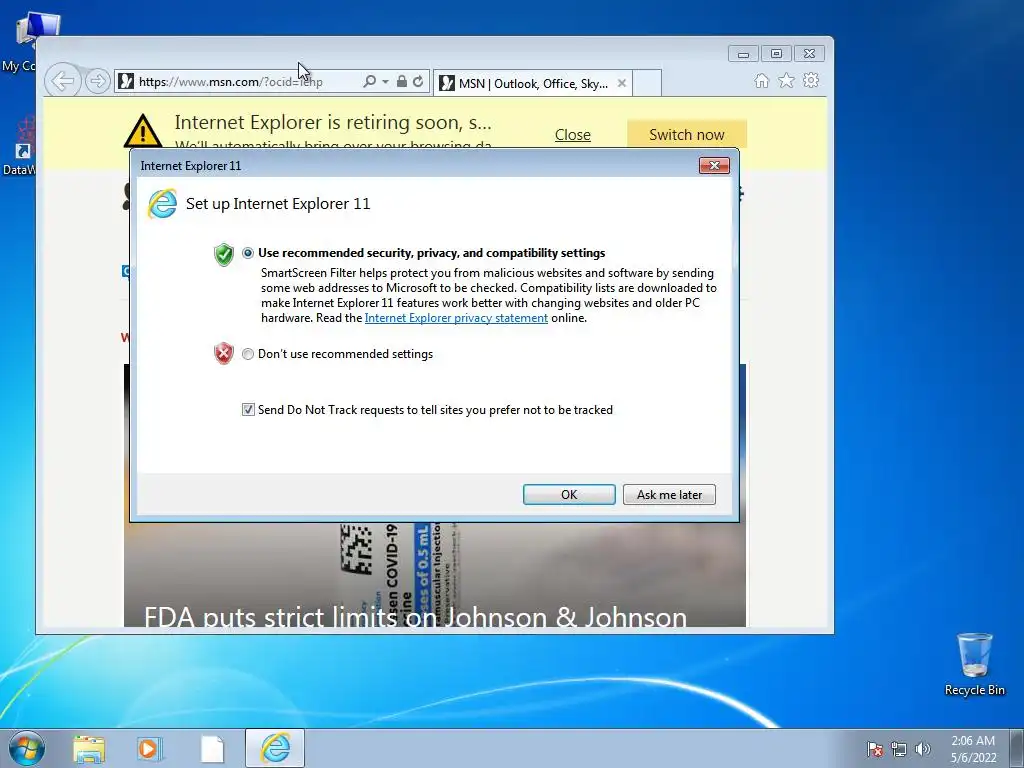Close the Internet Explorer 11 dialog
Image resolution: width=1024 pixels, height=768 pixels.
[714, 165]
